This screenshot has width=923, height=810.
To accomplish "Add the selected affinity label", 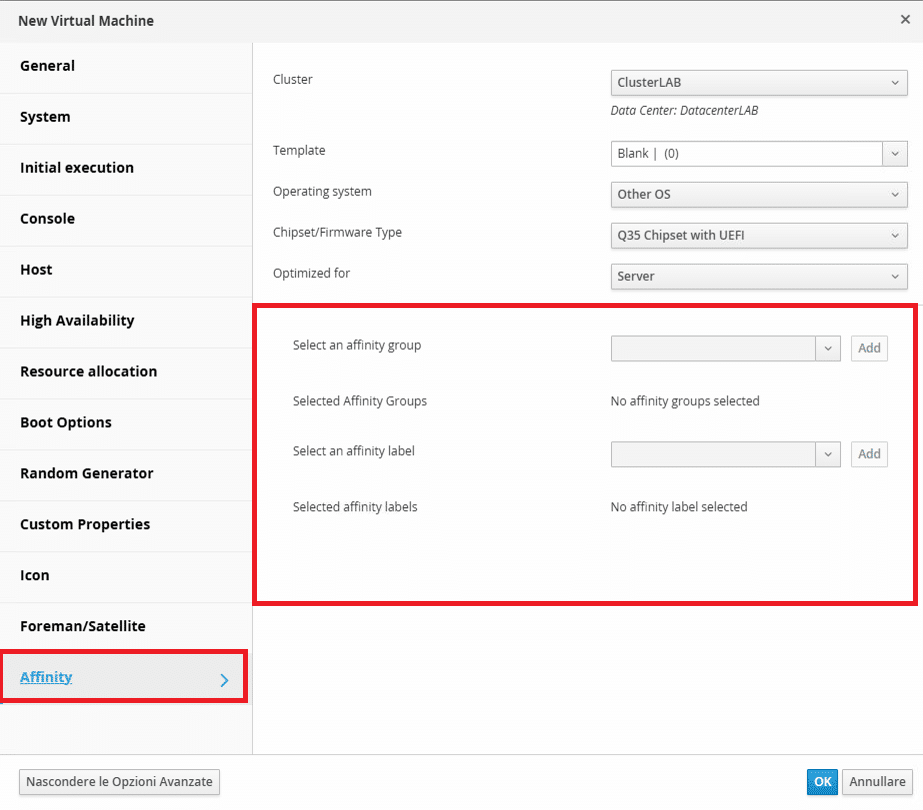I will [869, 454].
